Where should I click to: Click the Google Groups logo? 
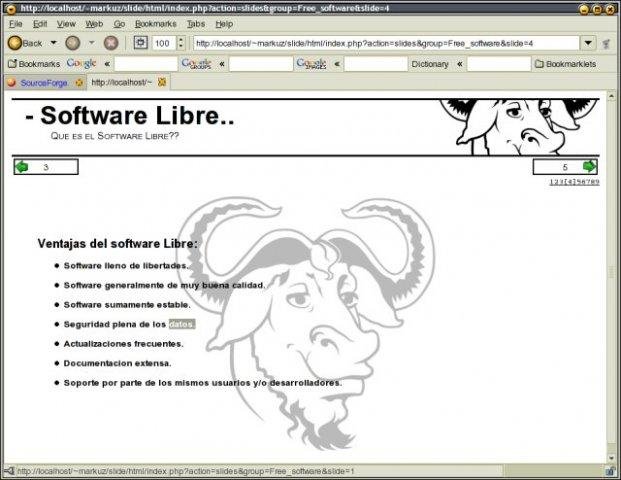(x=196, y=63)
